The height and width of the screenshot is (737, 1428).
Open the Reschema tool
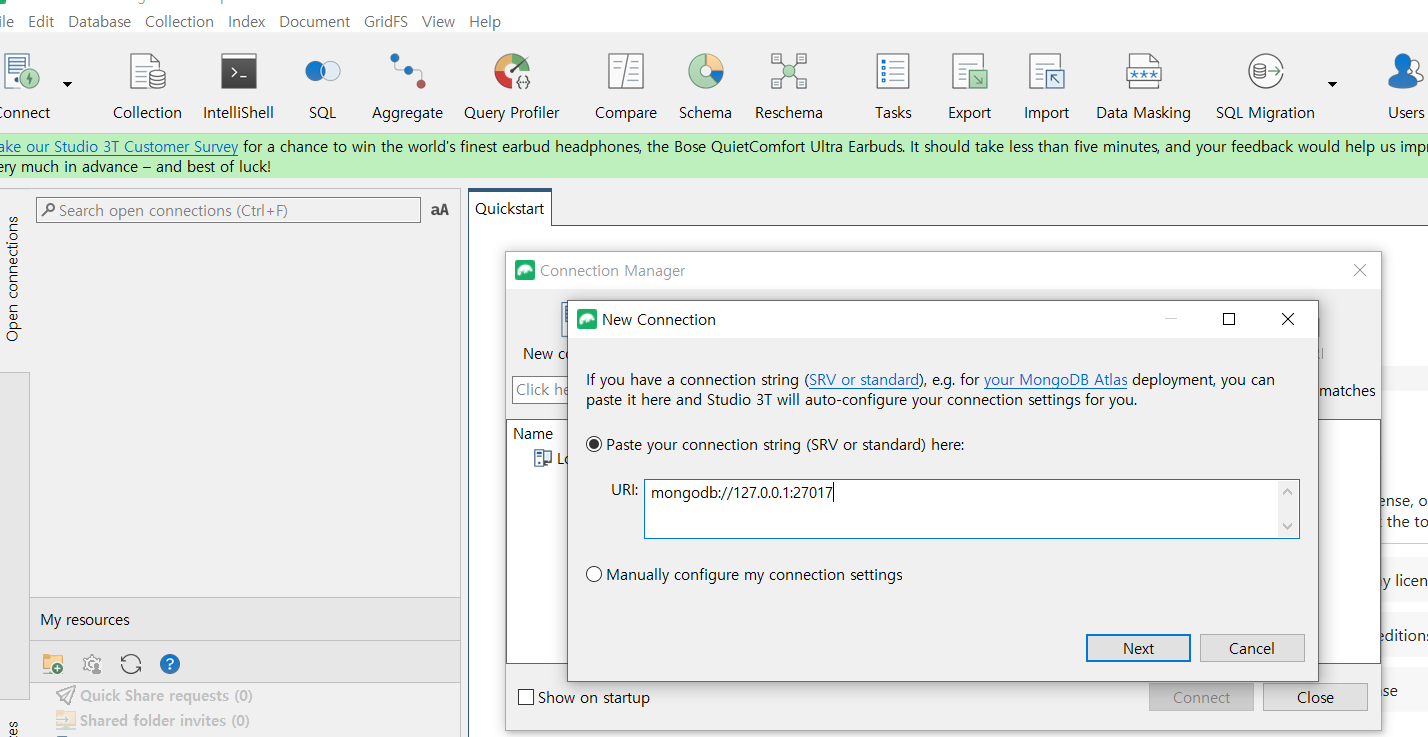pos(789,86)
